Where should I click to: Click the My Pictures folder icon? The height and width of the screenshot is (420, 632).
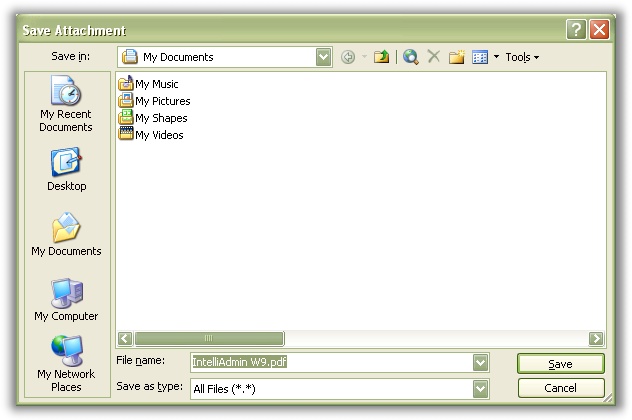coord(126,100)
